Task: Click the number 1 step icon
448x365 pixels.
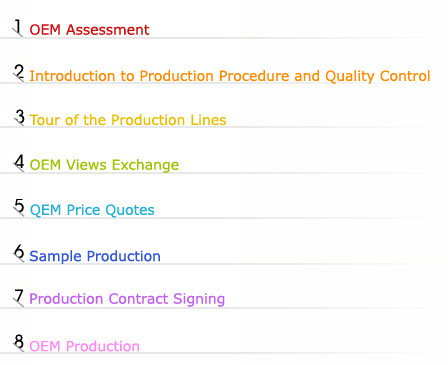Action: (18, 28)
